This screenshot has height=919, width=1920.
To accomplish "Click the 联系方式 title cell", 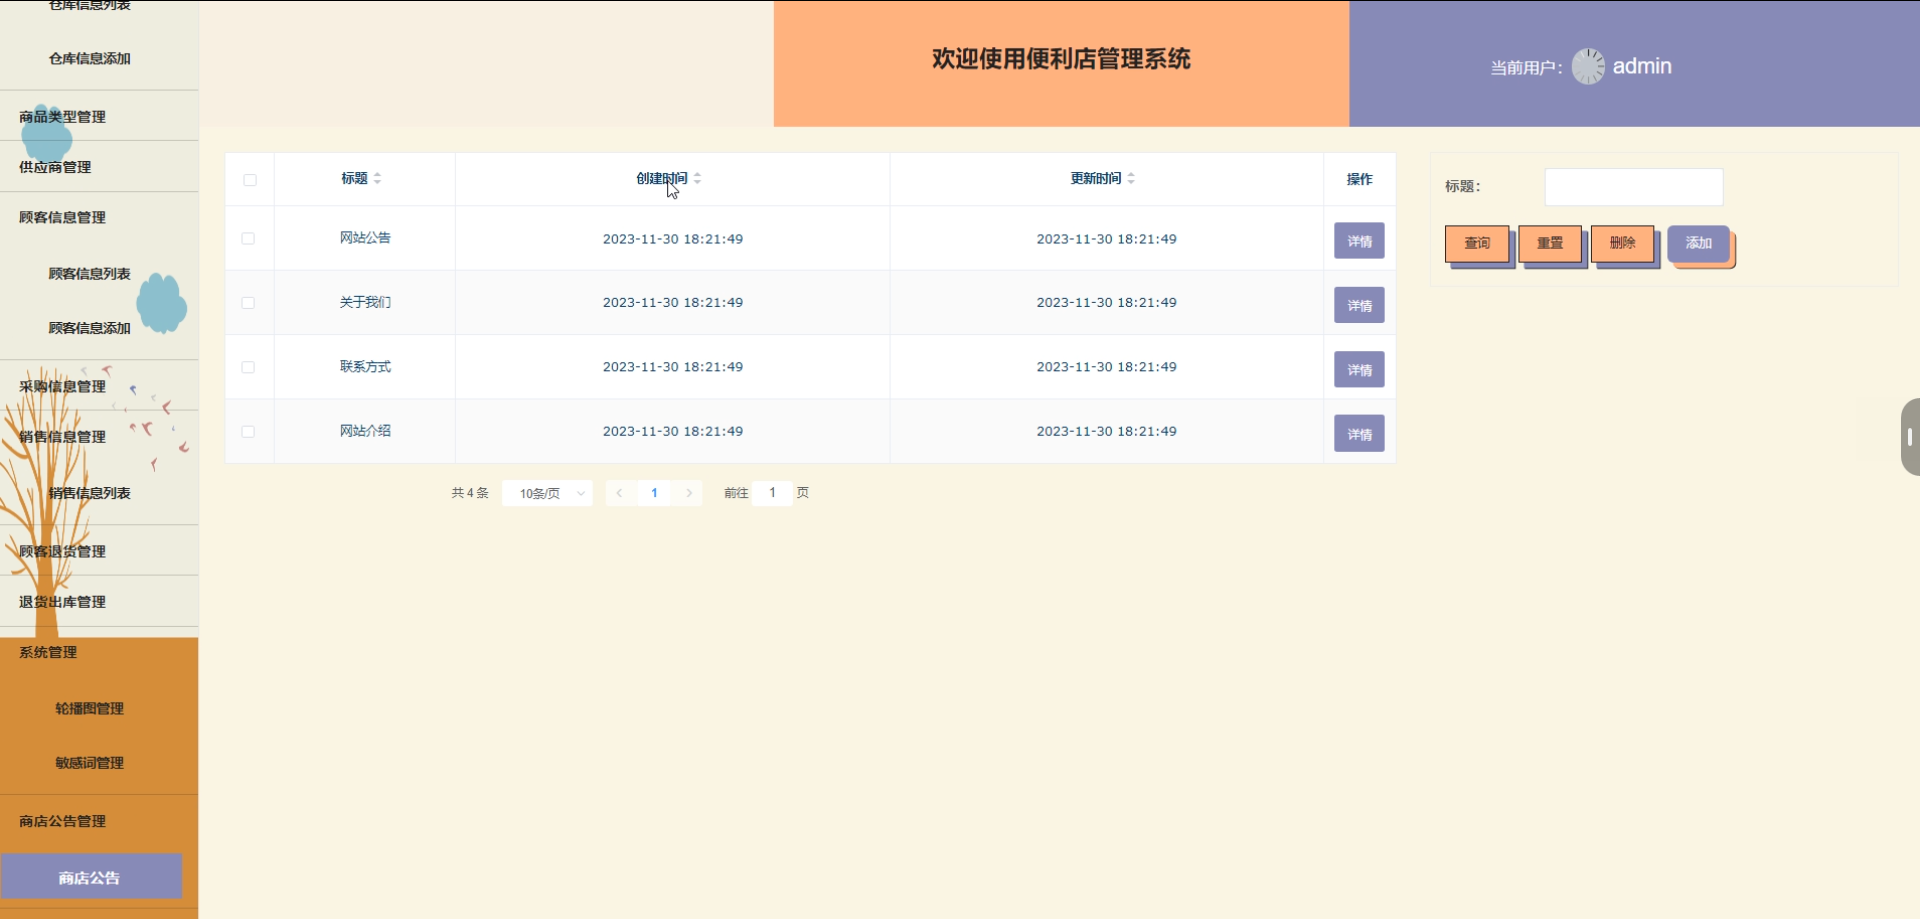I will coord(365,367).
